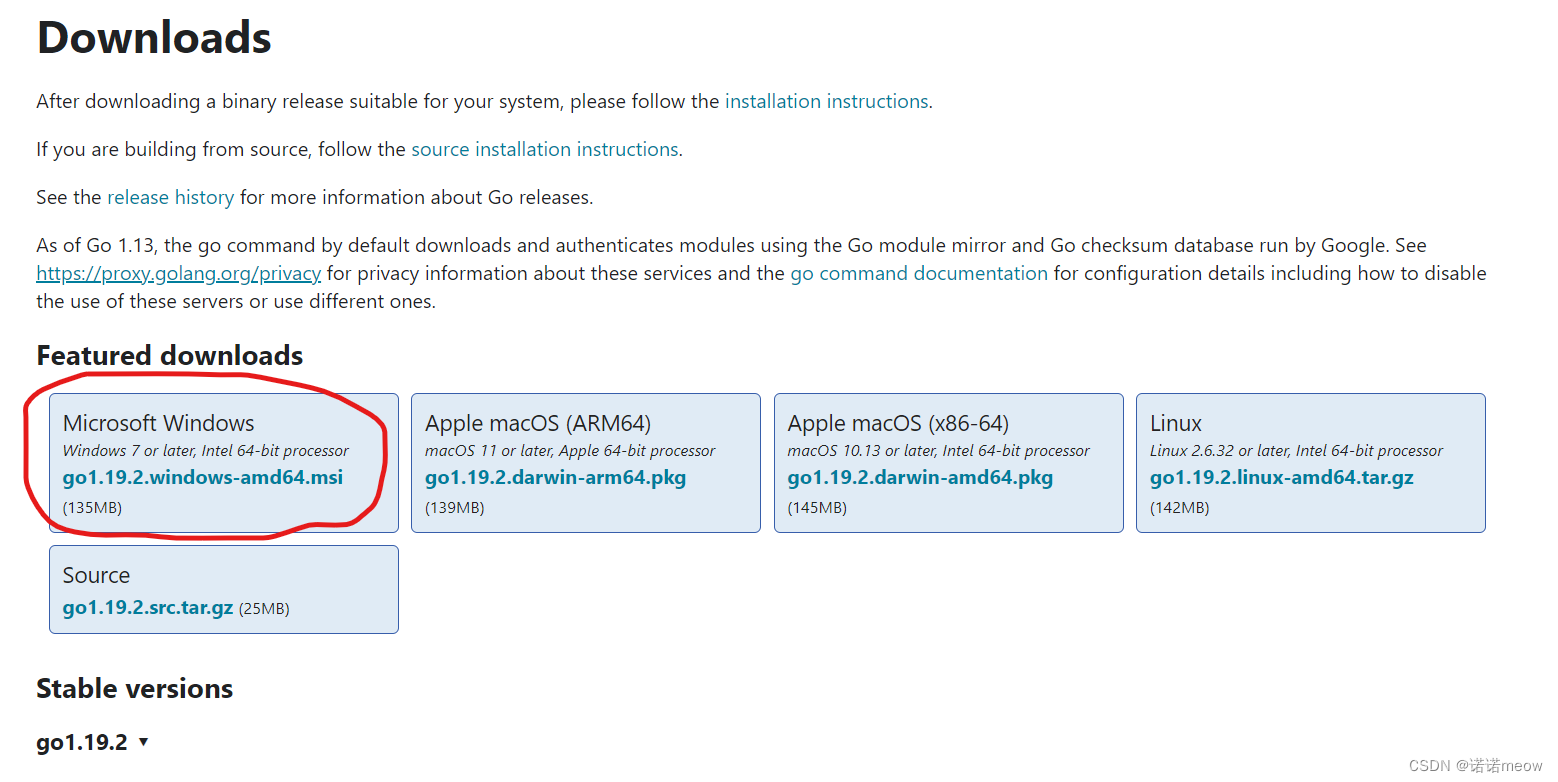Viewport: 1558px width, 782px height.
Task: Click the Stable versions heading
Action: pos(135,688)
